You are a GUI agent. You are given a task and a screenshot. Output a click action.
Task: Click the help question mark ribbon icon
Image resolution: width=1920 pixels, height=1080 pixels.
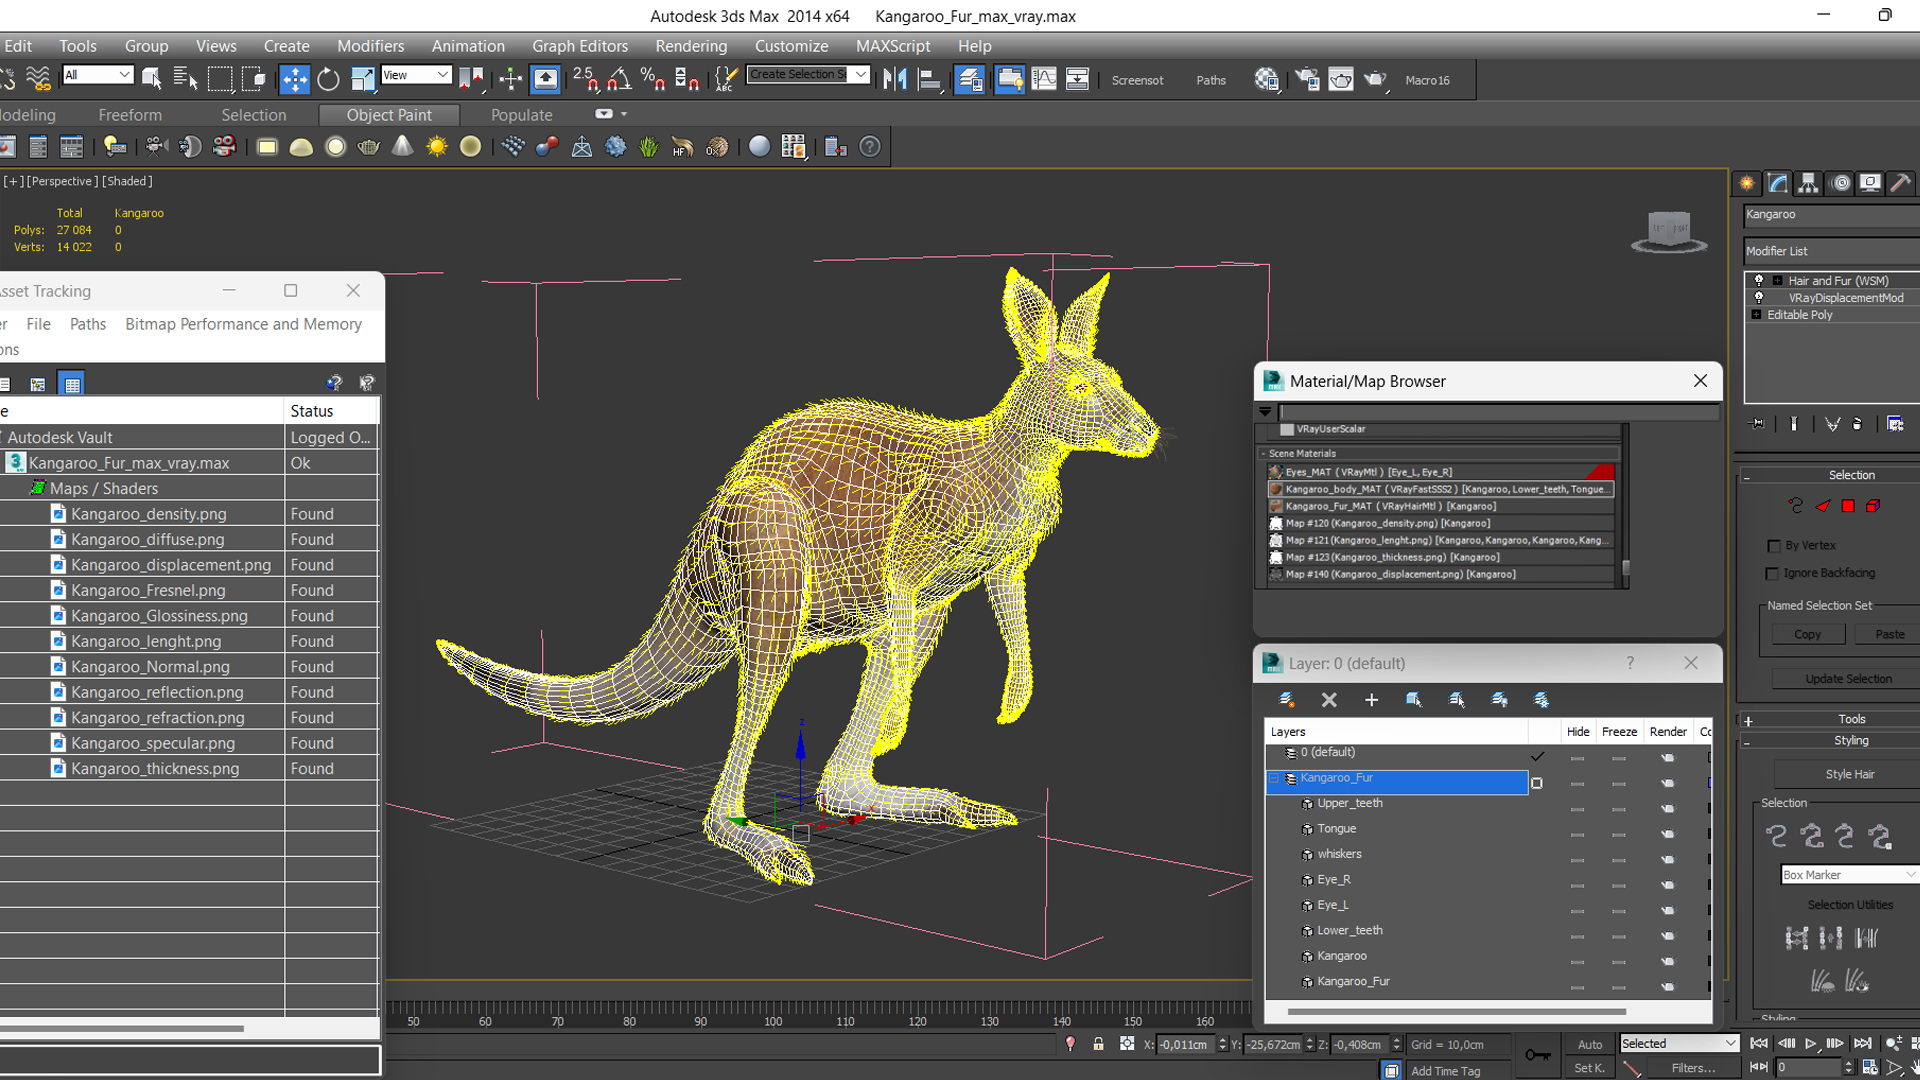(870, 147)
